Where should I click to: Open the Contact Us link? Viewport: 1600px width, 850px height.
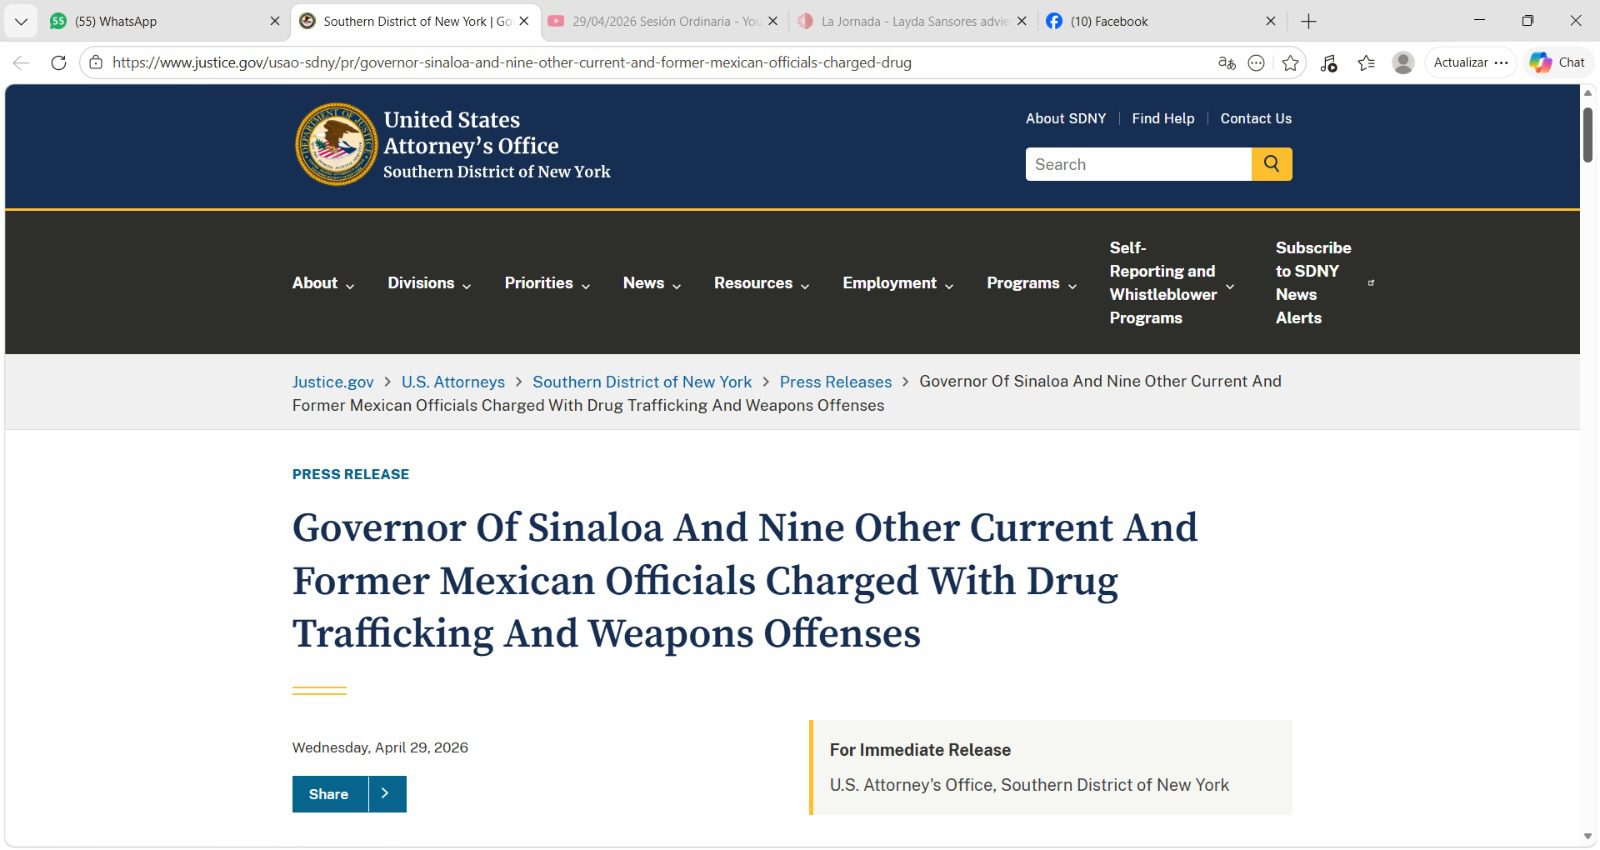tap(1256, 118)
